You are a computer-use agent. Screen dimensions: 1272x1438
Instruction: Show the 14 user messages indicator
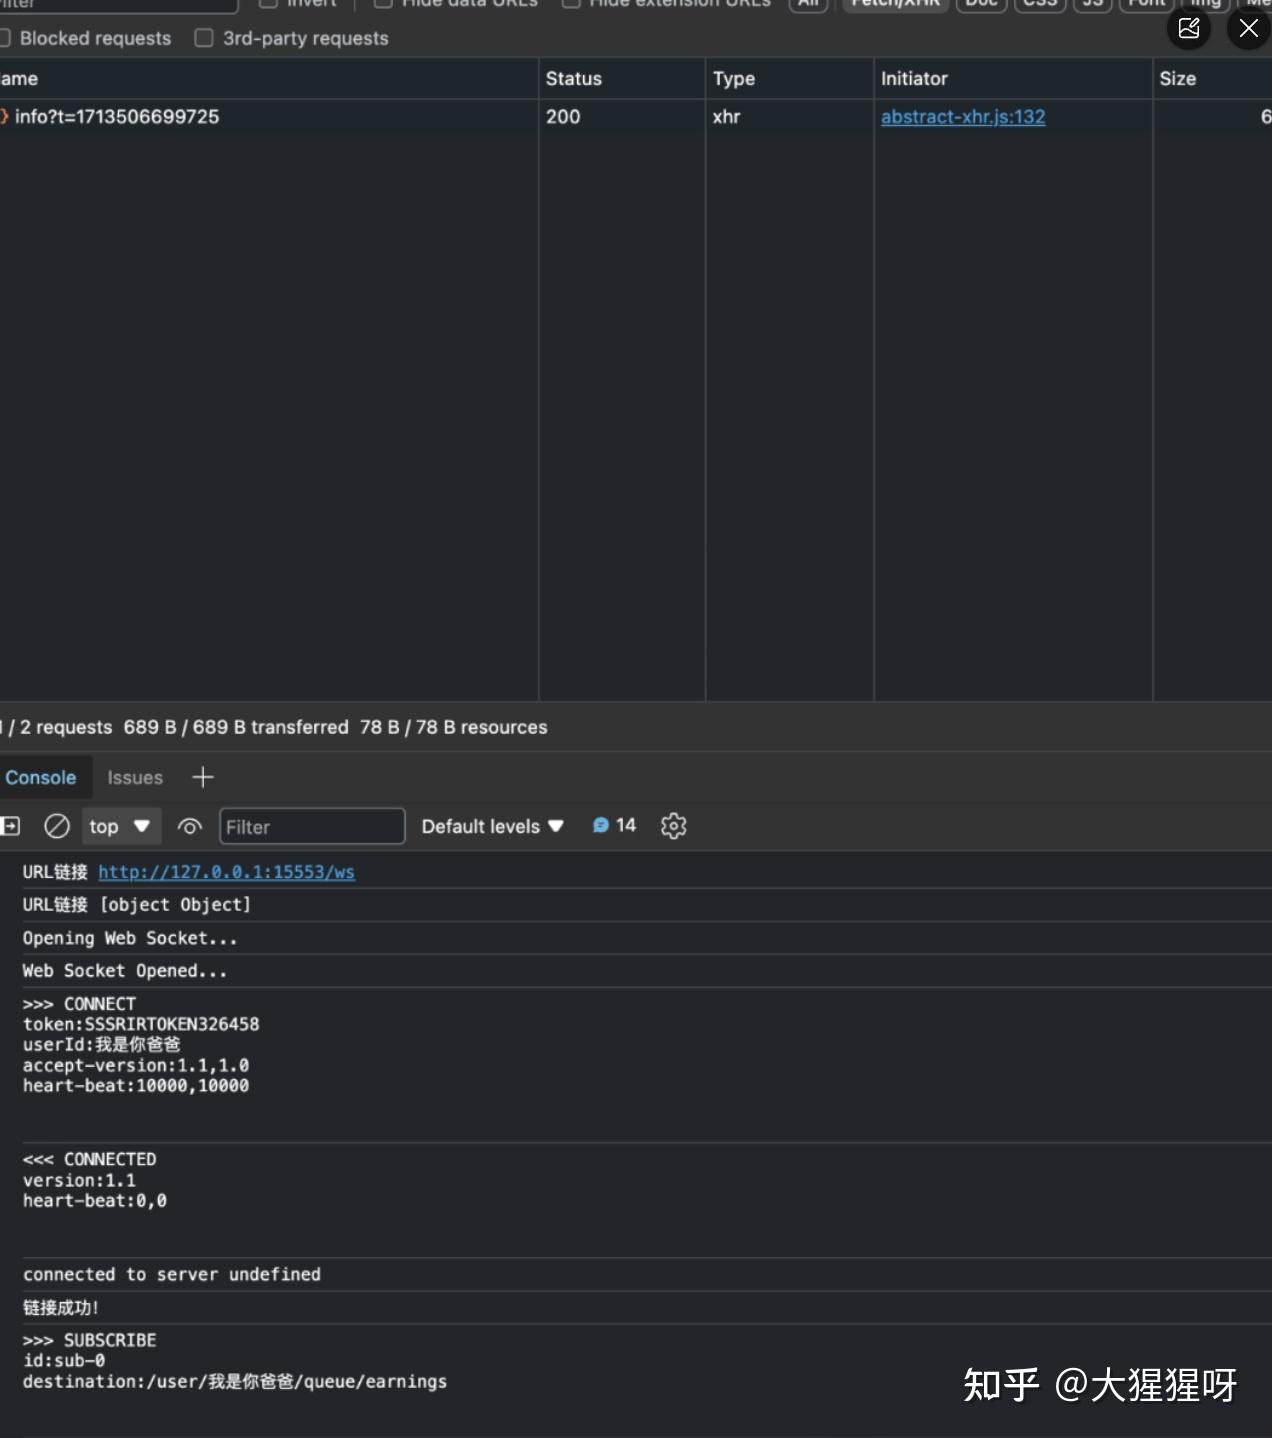click(x=614, y=825)
